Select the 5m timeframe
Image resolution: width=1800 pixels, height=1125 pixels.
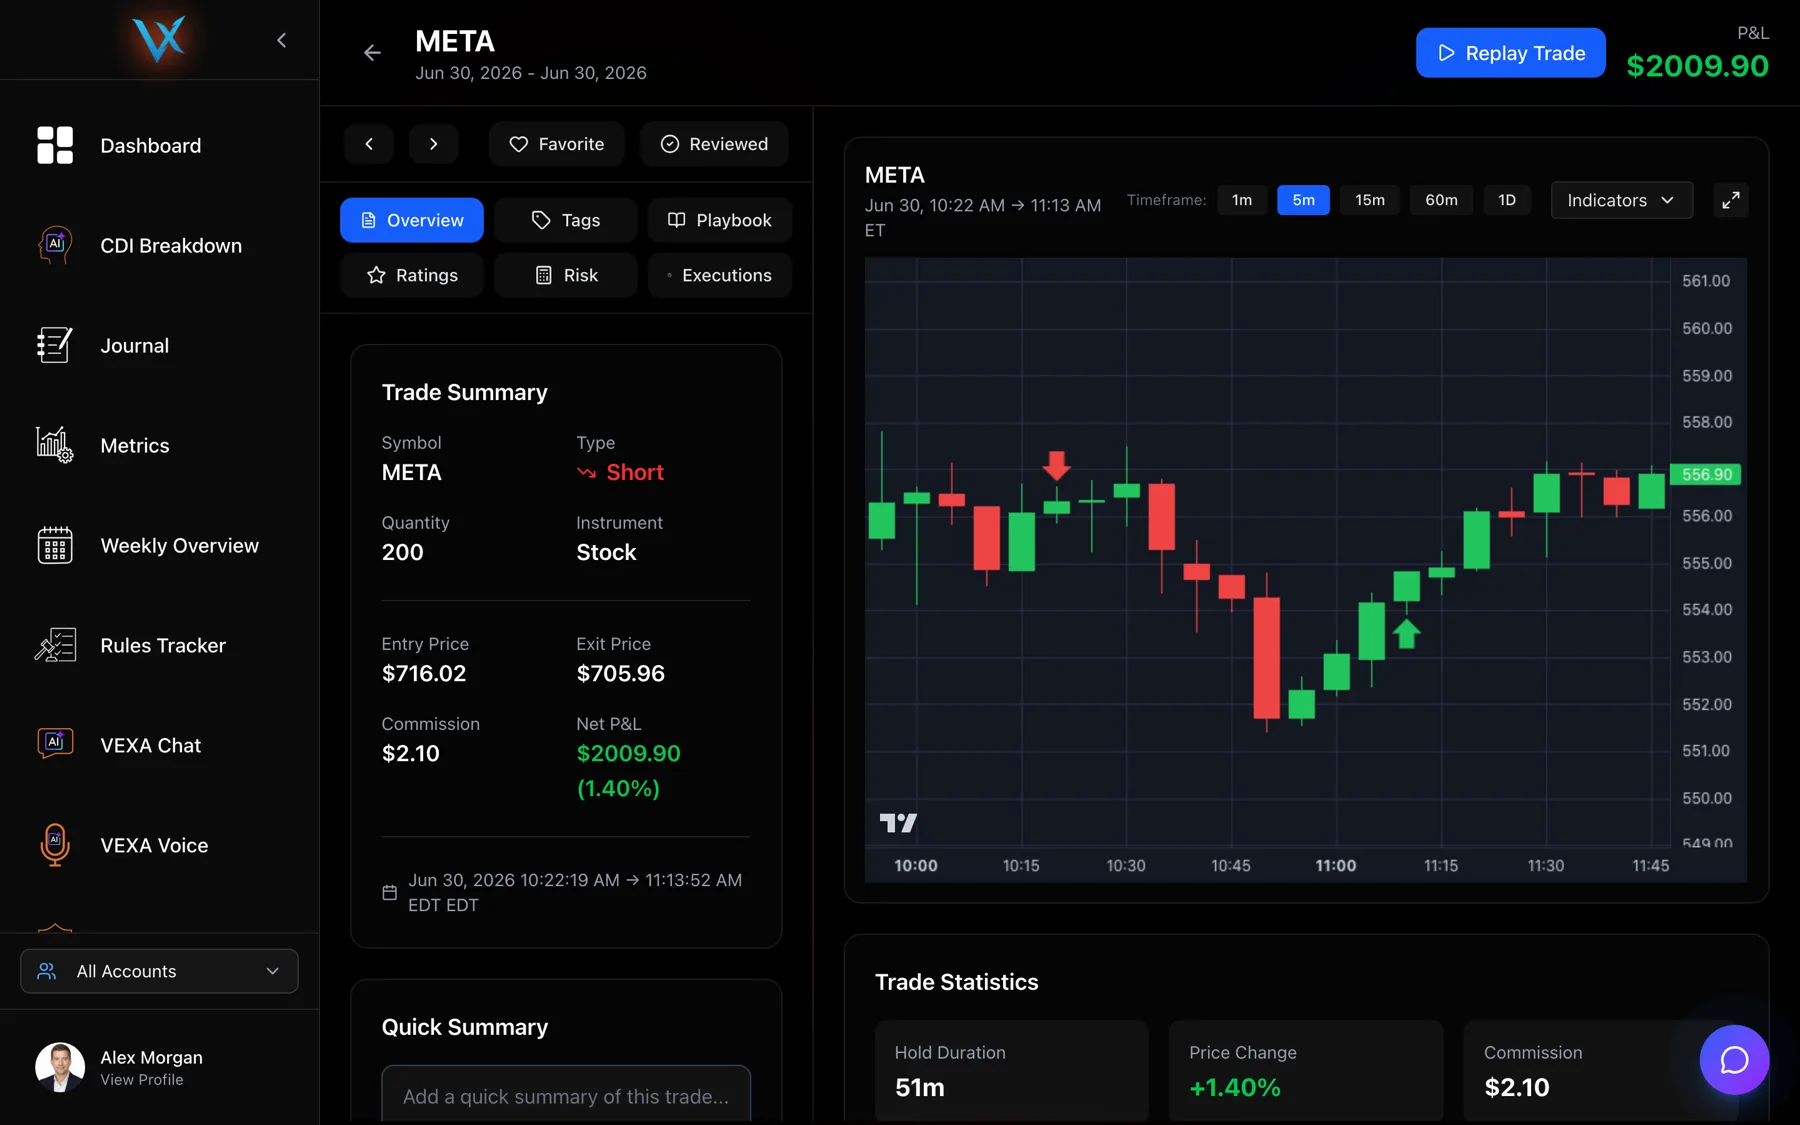pyautogui.click(x=1303, y=200)
